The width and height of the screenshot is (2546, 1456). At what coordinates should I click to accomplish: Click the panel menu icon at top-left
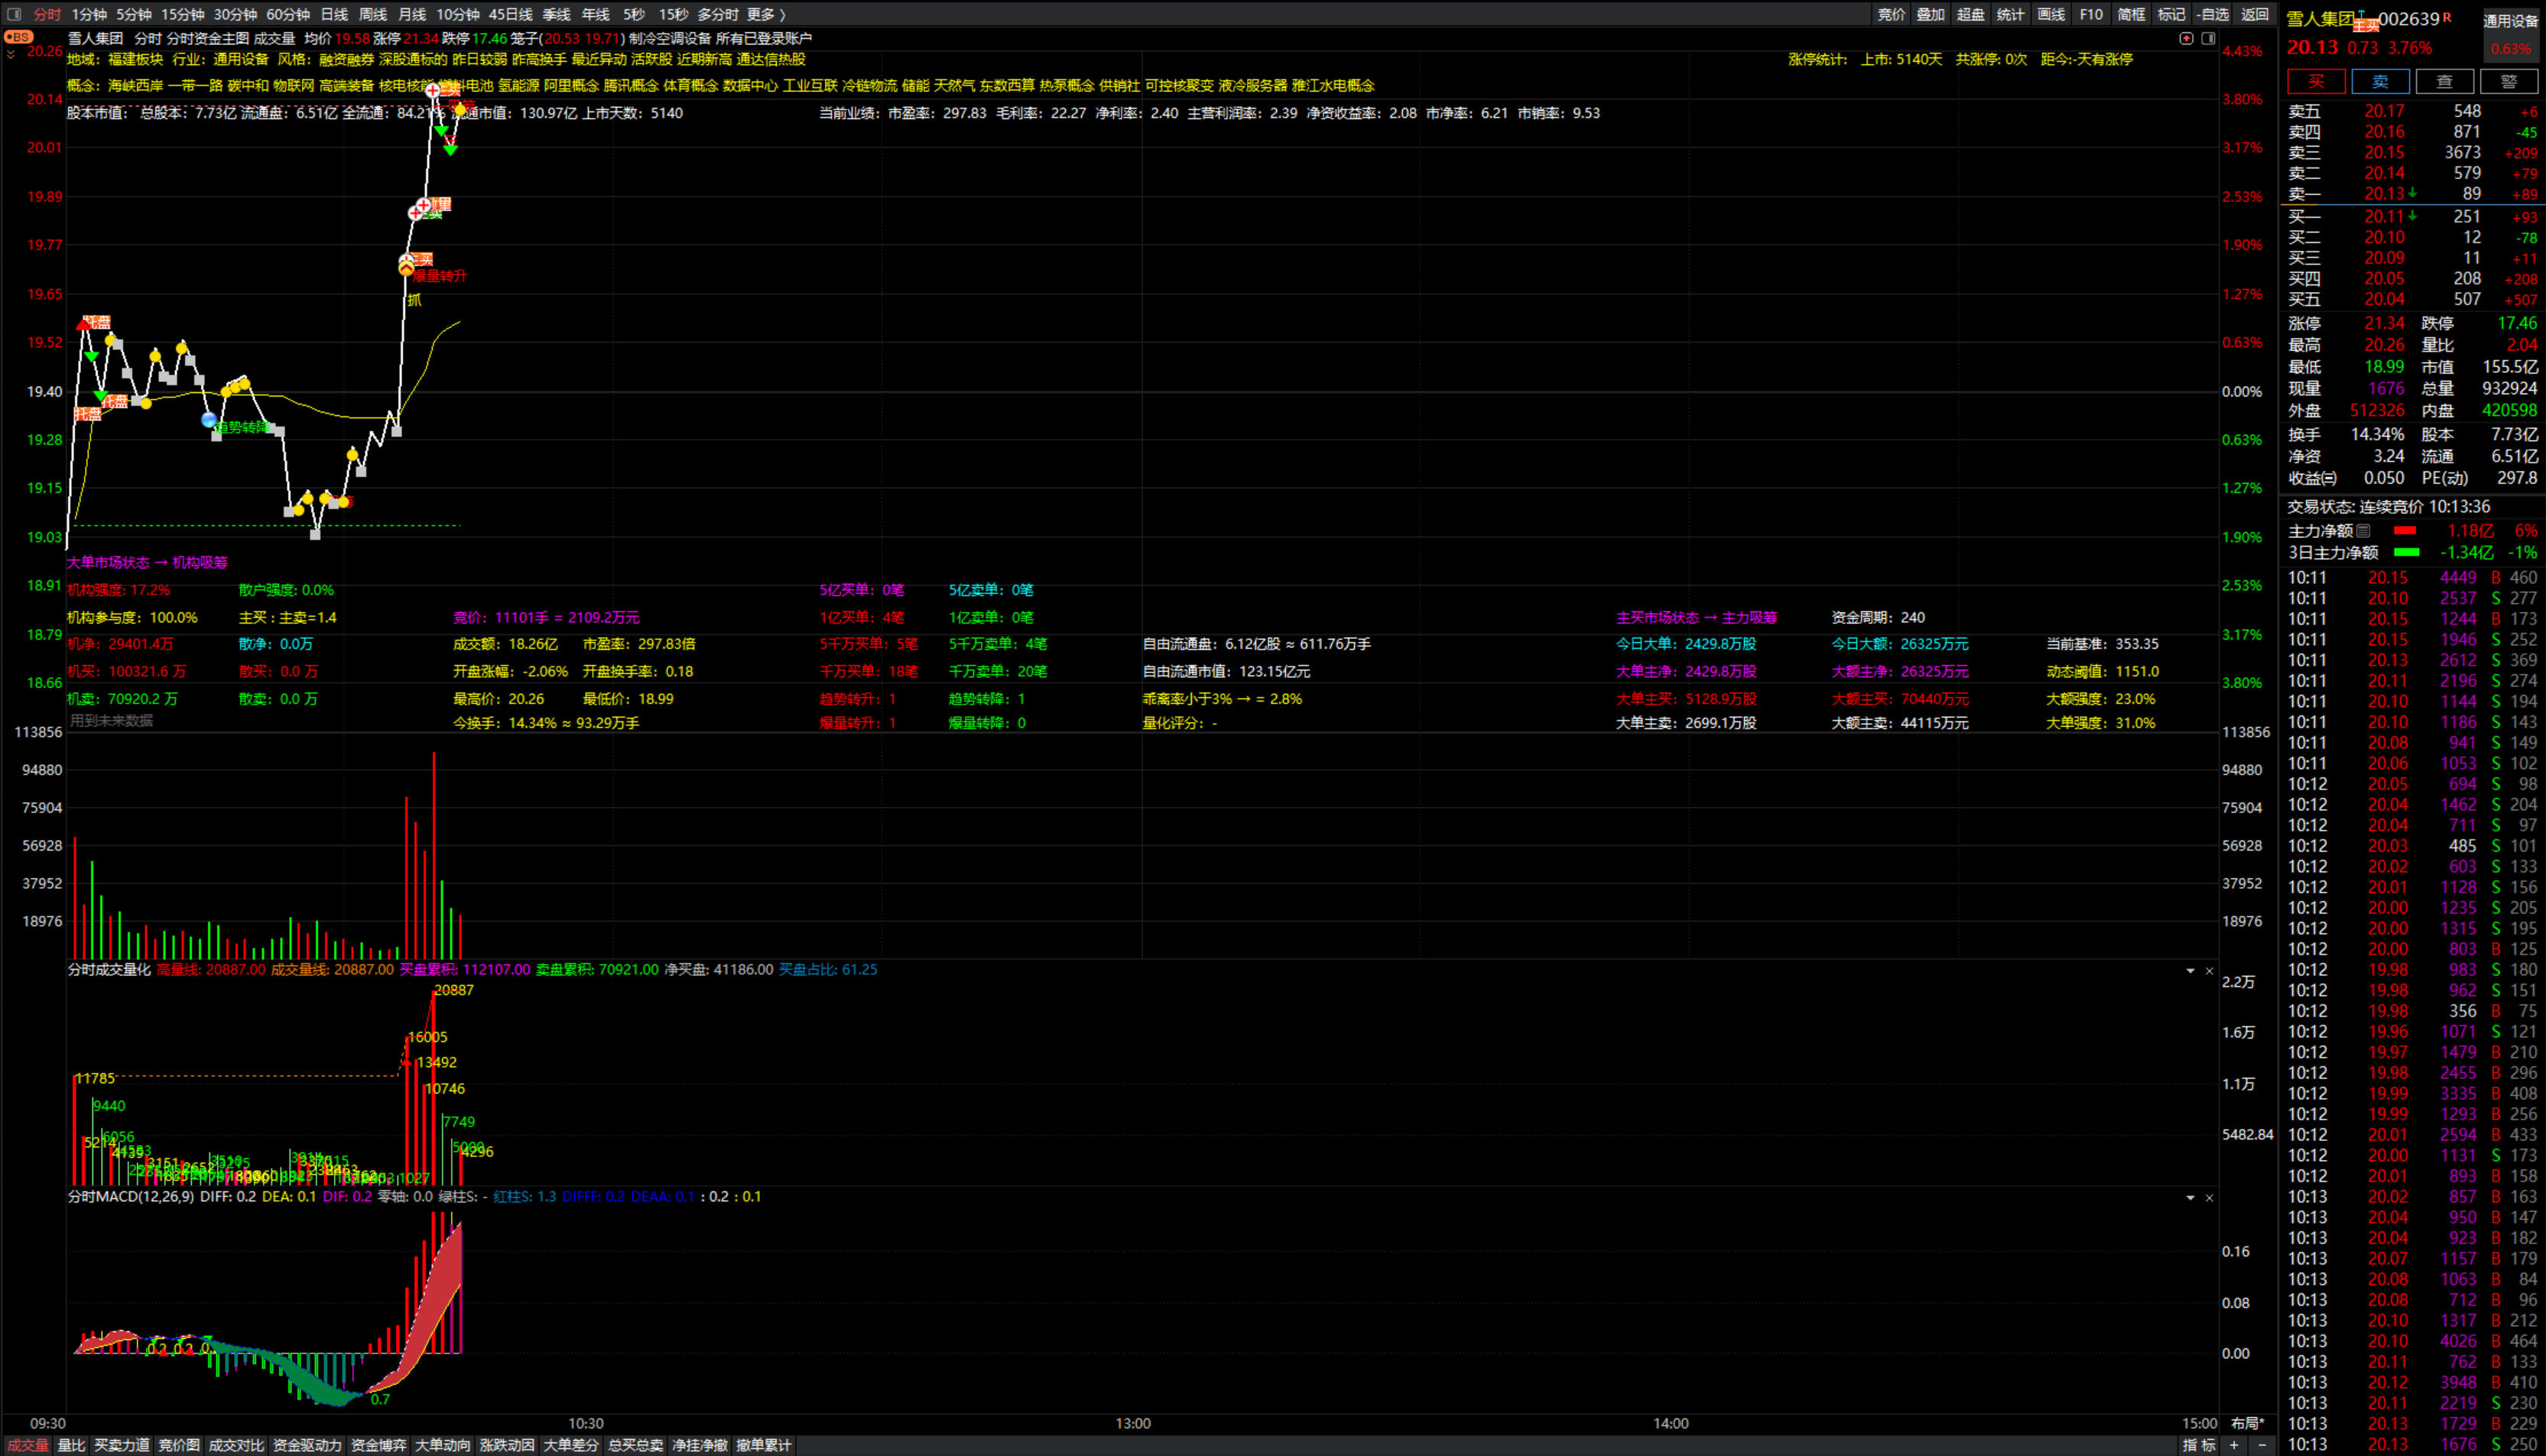coord(14,14)
